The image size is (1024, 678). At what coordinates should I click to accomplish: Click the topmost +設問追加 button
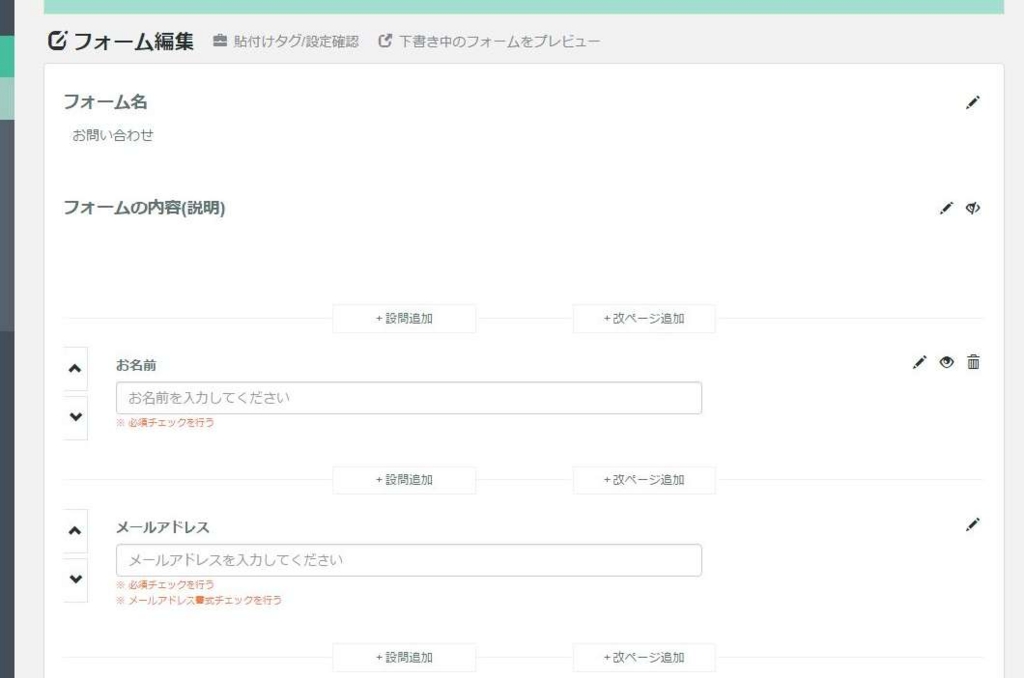404,318
